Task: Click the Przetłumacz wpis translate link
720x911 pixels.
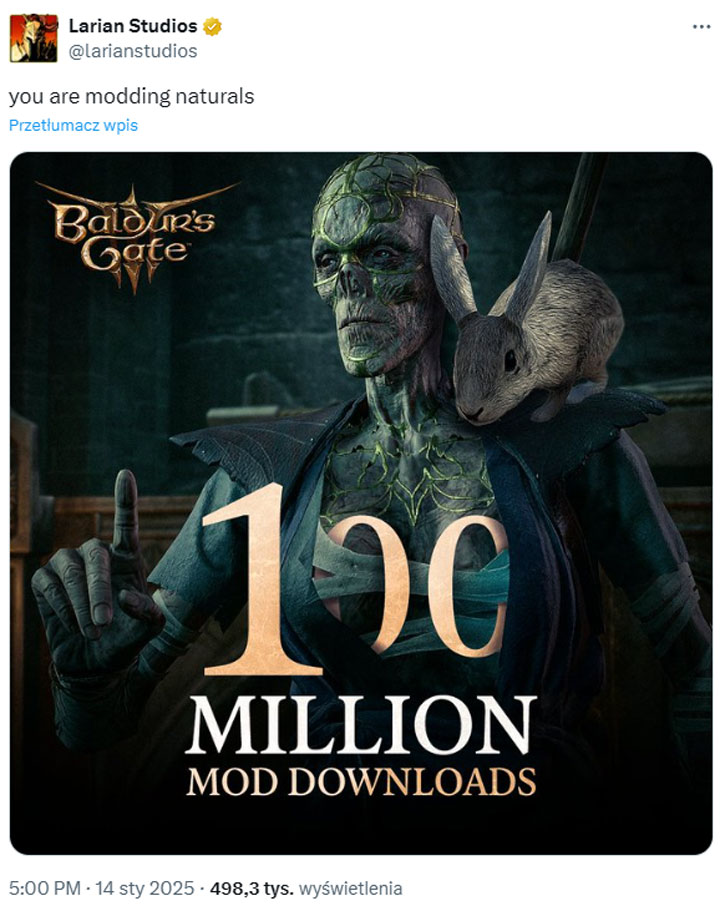Action: pos(73,125)
